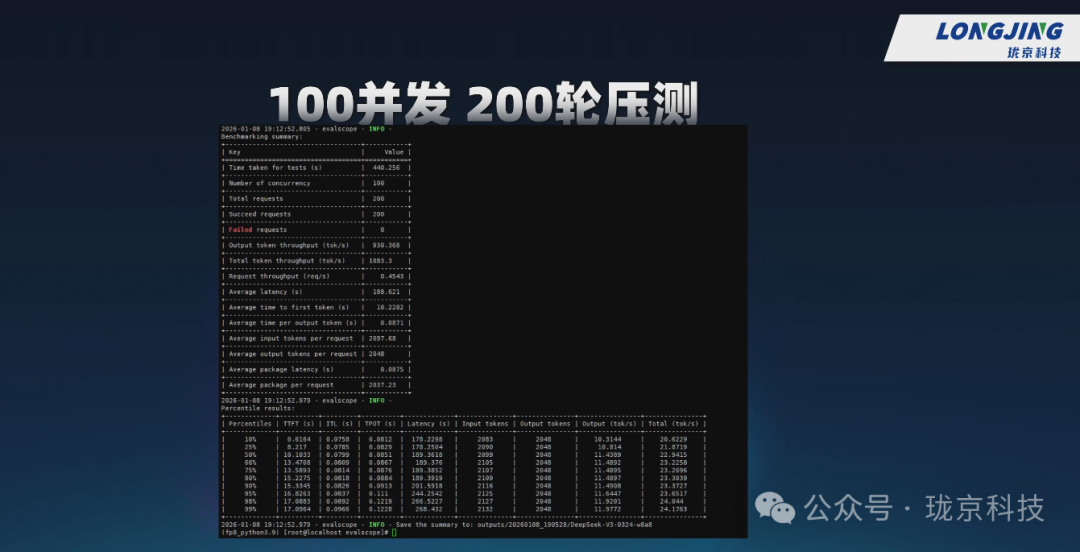Select Output tok/s value 10.3144
The width and height of the screenshot is (1080, 552).
pyautogui.click(x=608, y=439)
